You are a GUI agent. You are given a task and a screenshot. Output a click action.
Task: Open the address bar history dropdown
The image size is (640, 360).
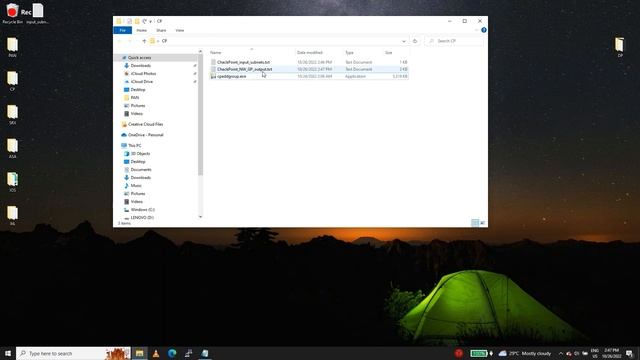(404, 41)
